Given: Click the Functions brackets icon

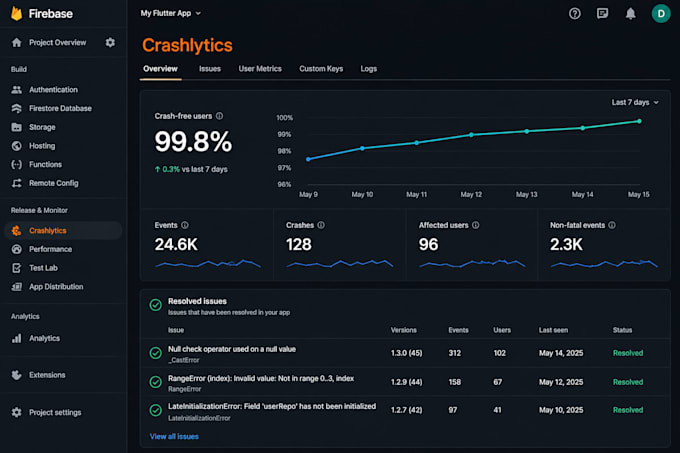Looking at the screenshot, I should [x=16, y=164].
